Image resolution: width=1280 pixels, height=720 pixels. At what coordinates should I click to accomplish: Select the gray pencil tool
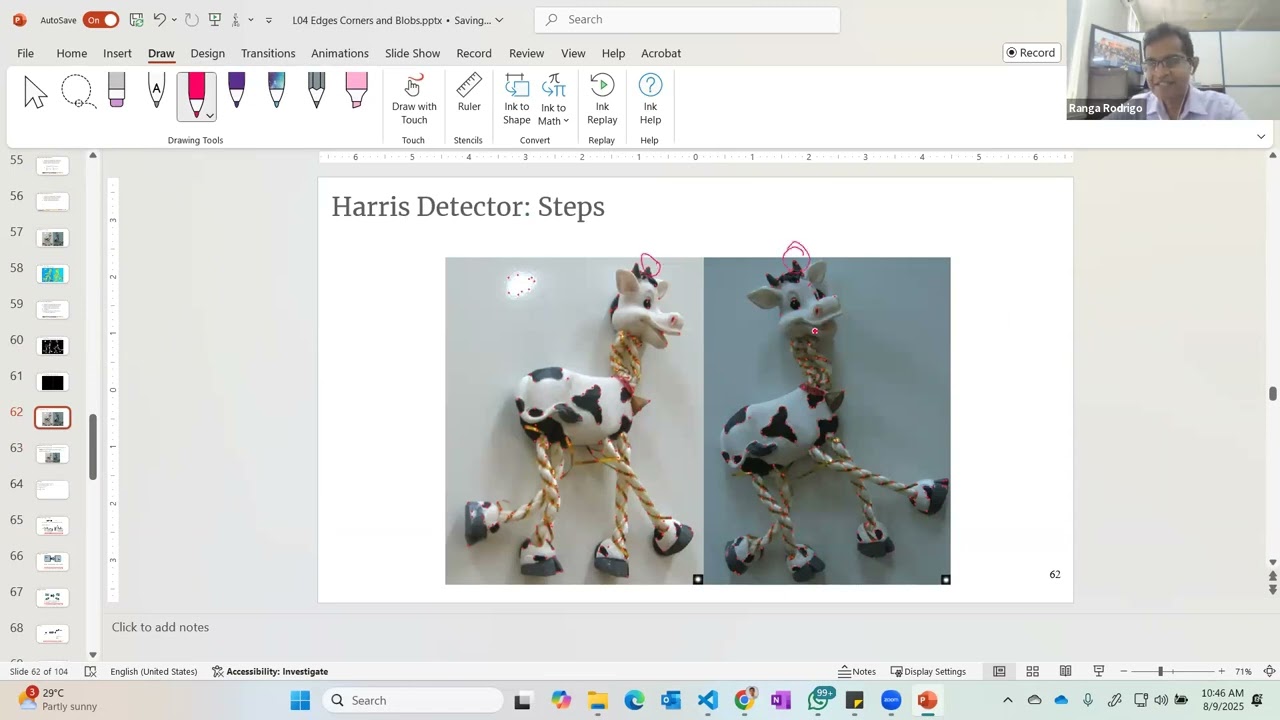pos(316,91)
